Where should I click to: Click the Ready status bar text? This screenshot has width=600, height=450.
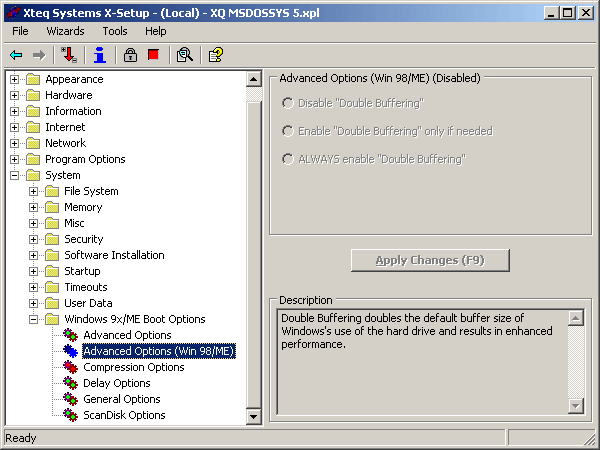(21, 438)
